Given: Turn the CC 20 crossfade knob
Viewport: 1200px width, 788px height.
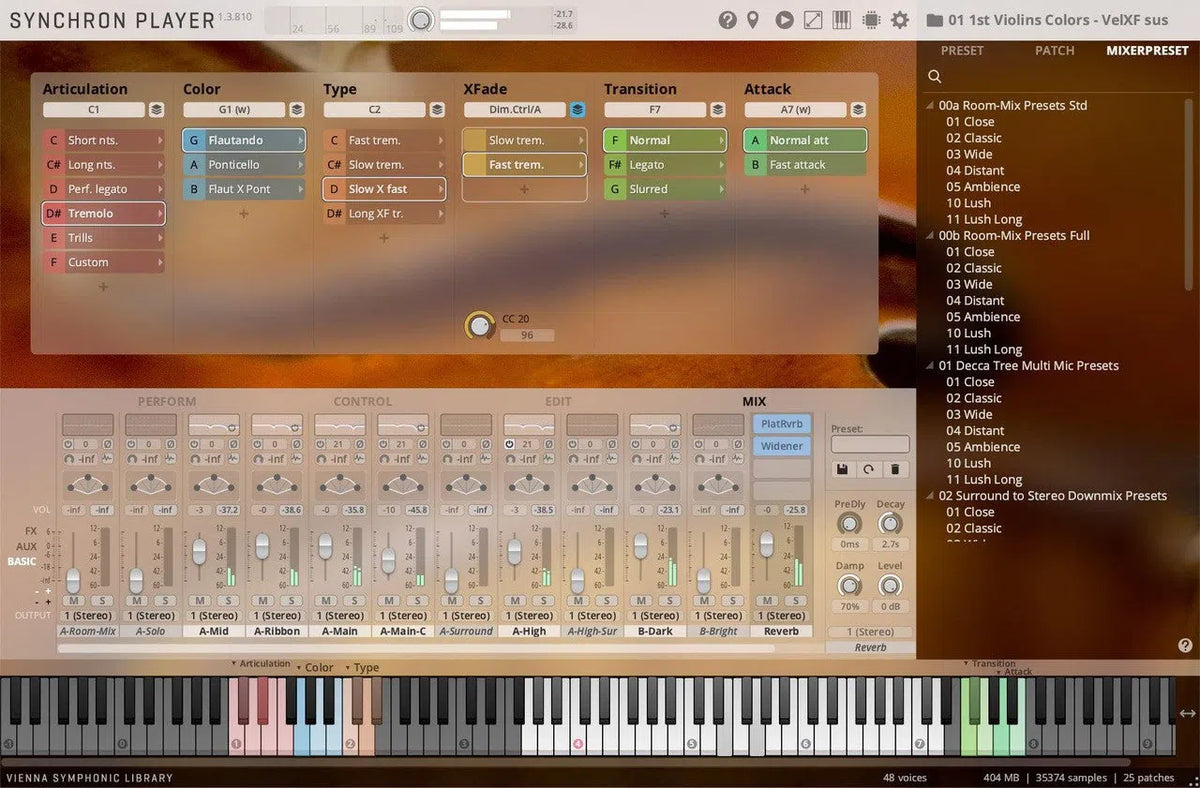Looking at the screenshot, I should pos(479,325).
